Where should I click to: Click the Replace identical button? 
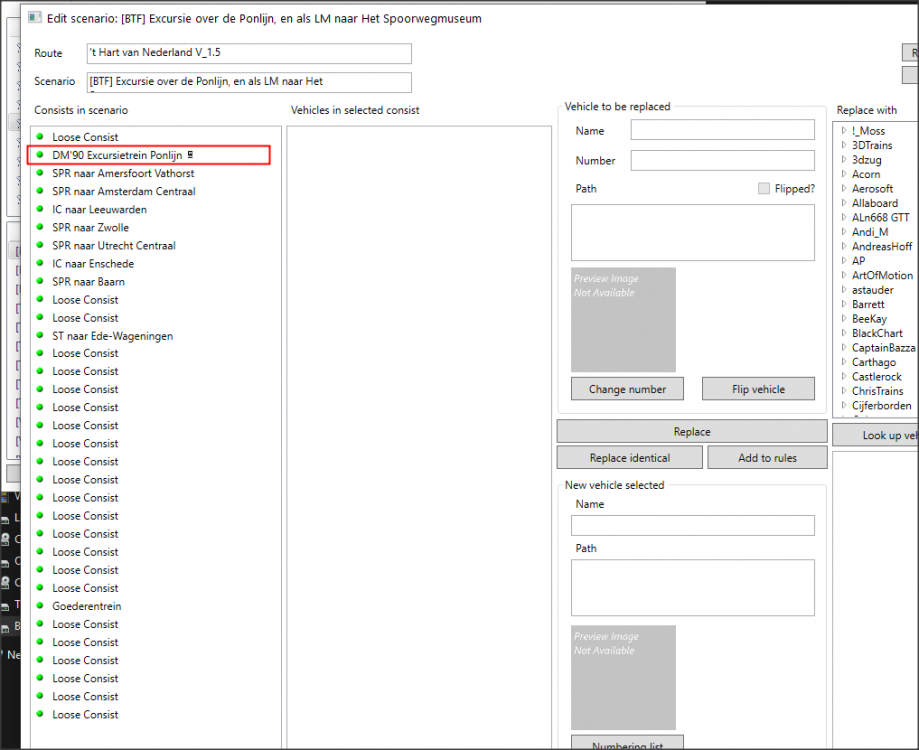click(629, 458)
